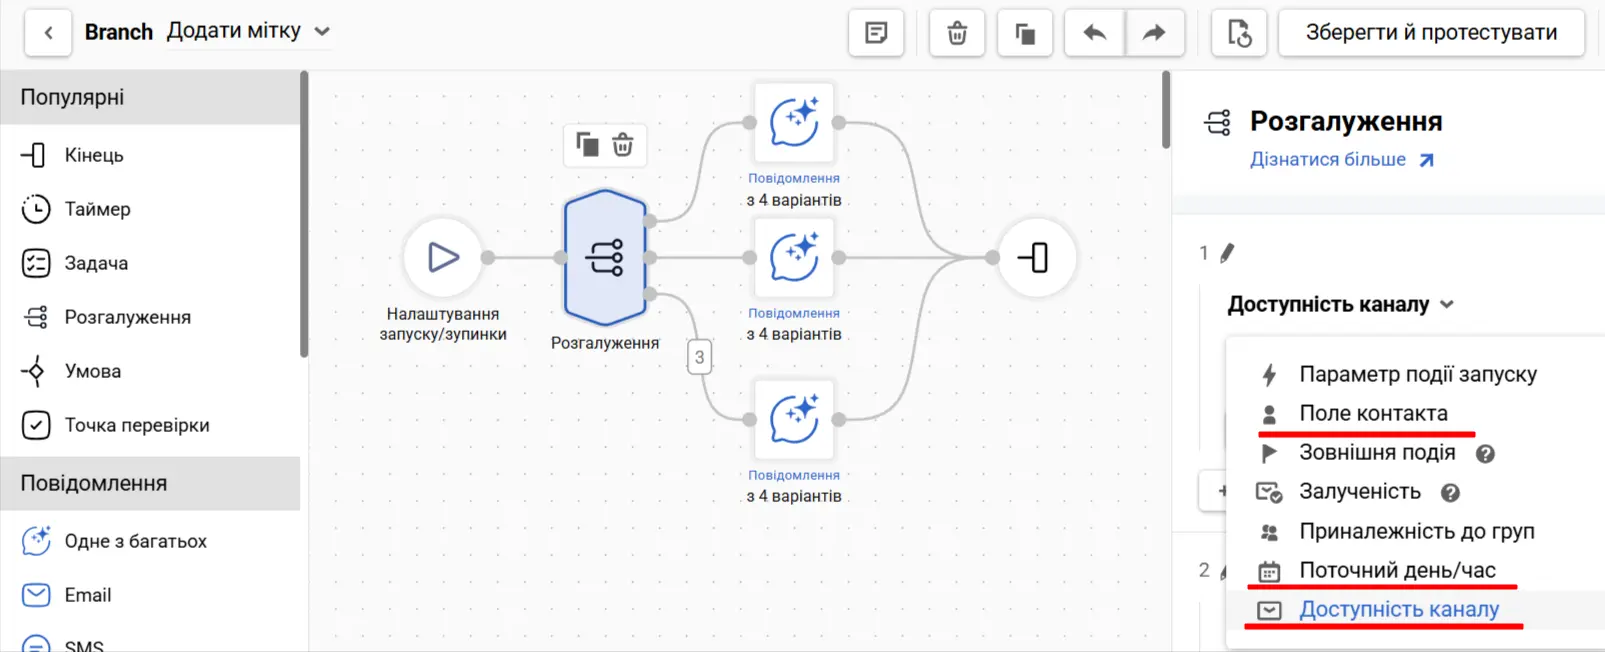Select Таймер block in the left sidebar
This screenshot has height=652, width=1605.
(x=97, y=209)
